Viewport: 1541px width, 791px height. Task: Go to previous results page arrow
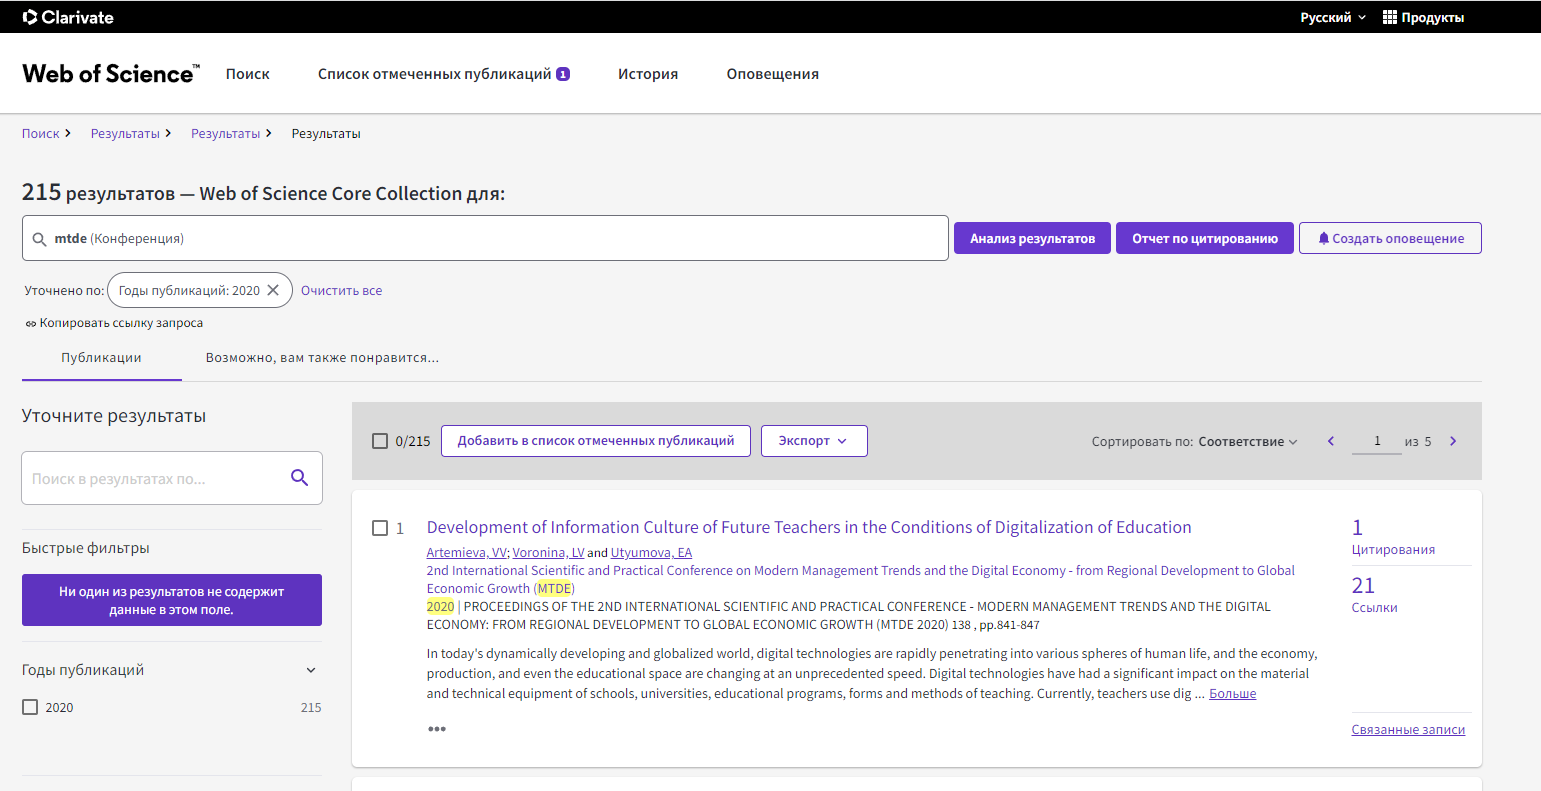coord(1331,441)
